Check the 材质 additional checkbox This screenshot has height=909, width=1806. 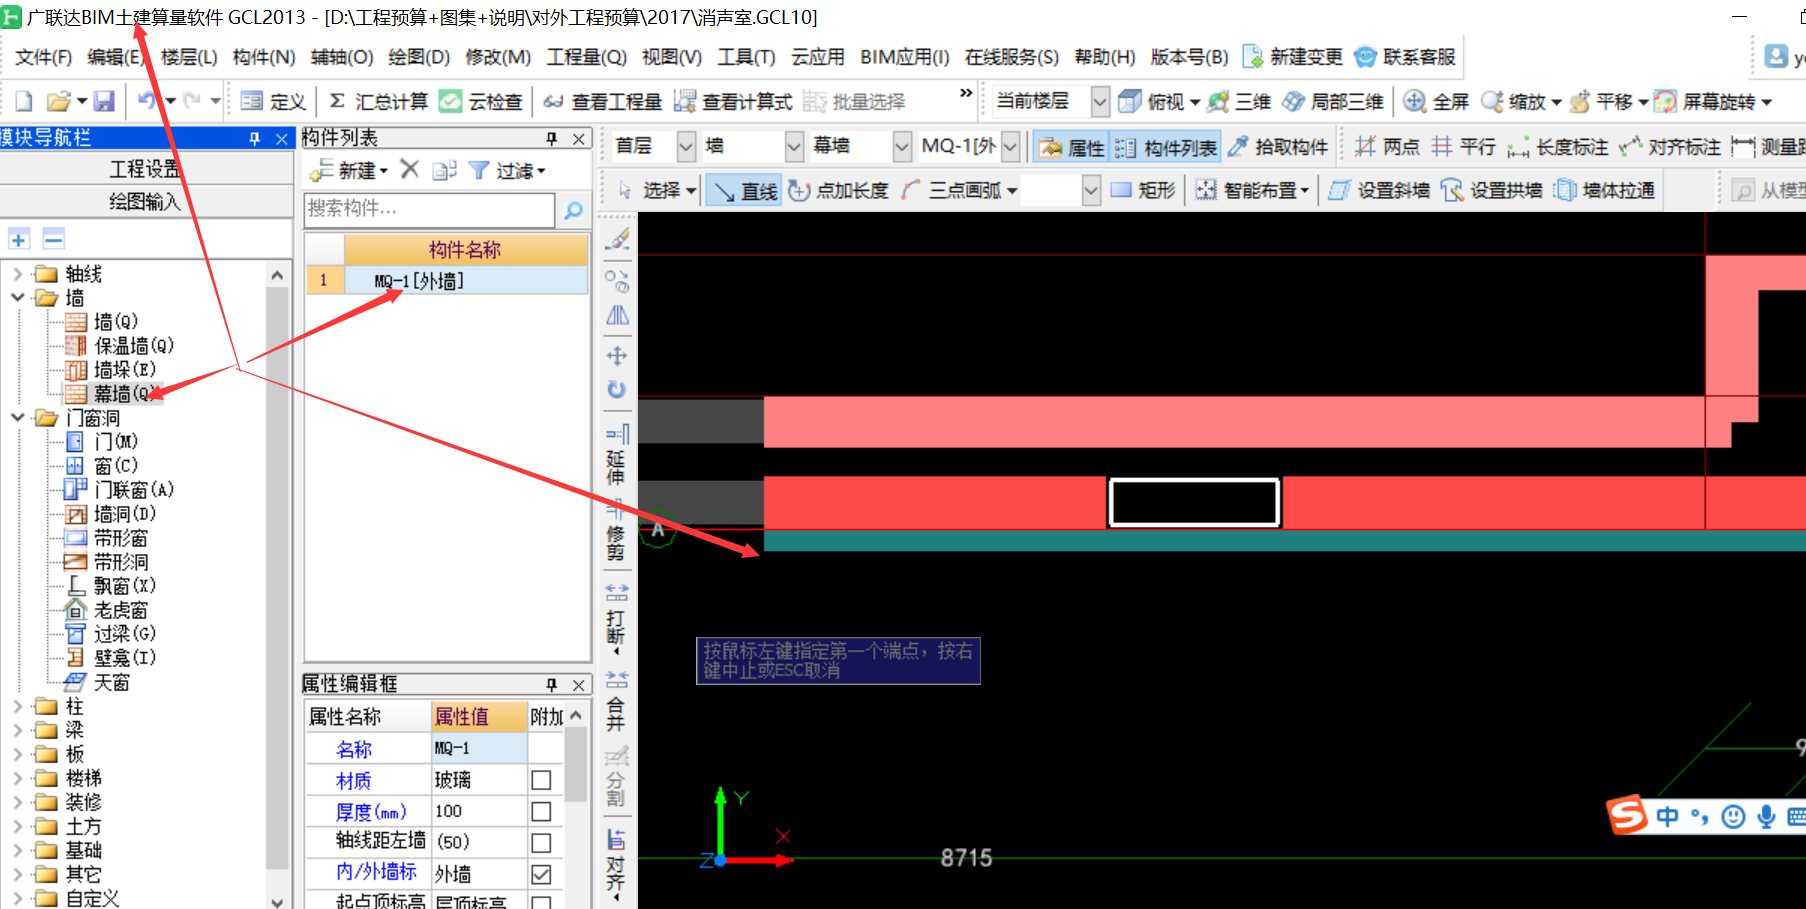coord(541,780)
